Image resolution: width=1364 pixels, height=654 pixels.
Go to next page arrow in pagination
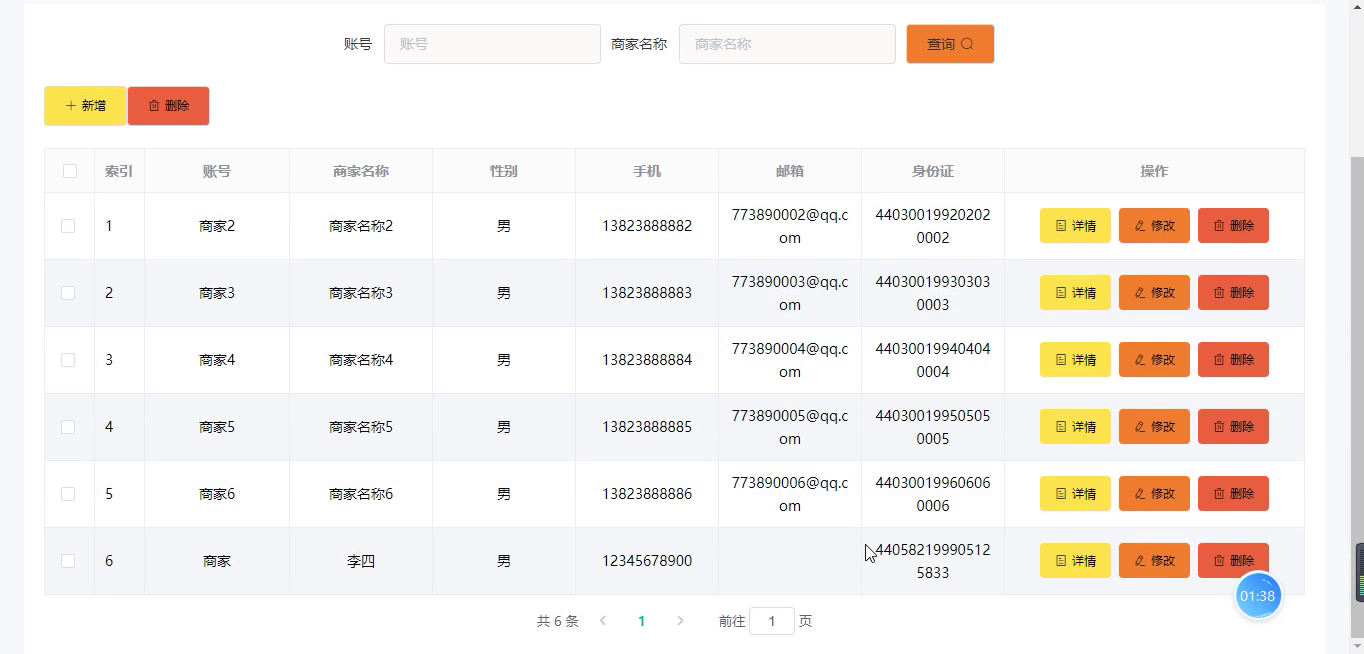click(680, 621)
